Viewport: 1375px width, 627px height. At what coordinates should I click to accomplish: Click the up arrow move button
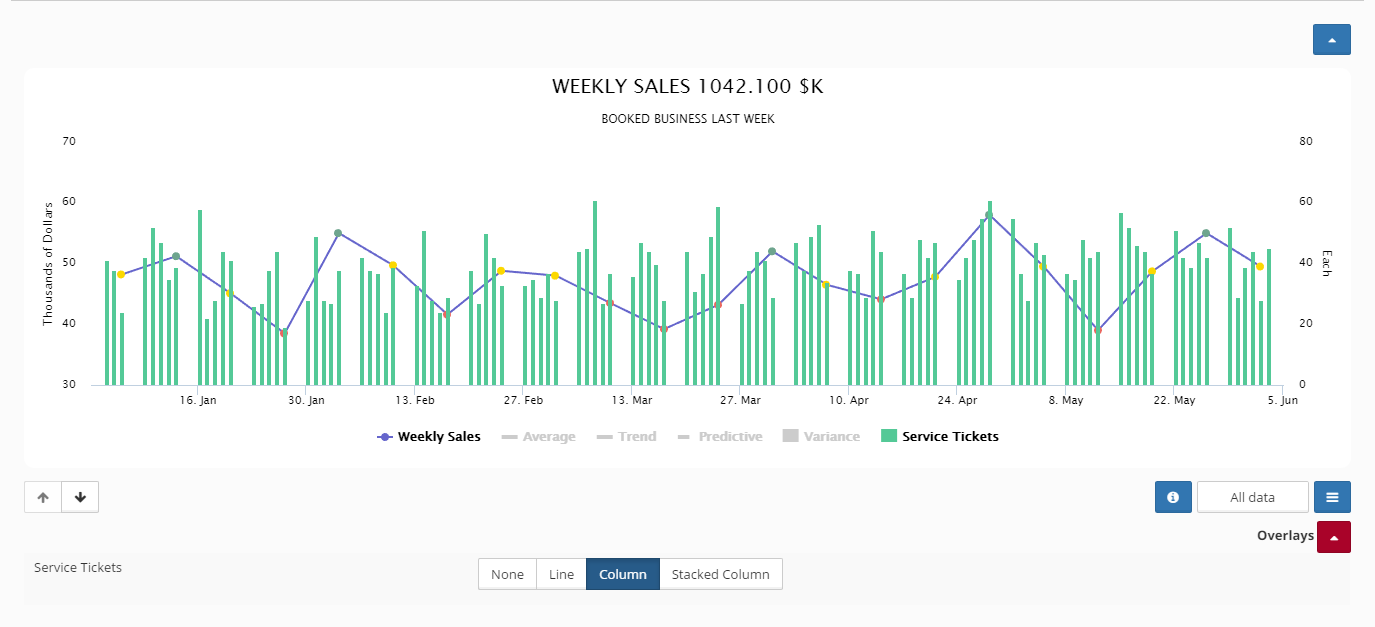[x=43, y=497]
